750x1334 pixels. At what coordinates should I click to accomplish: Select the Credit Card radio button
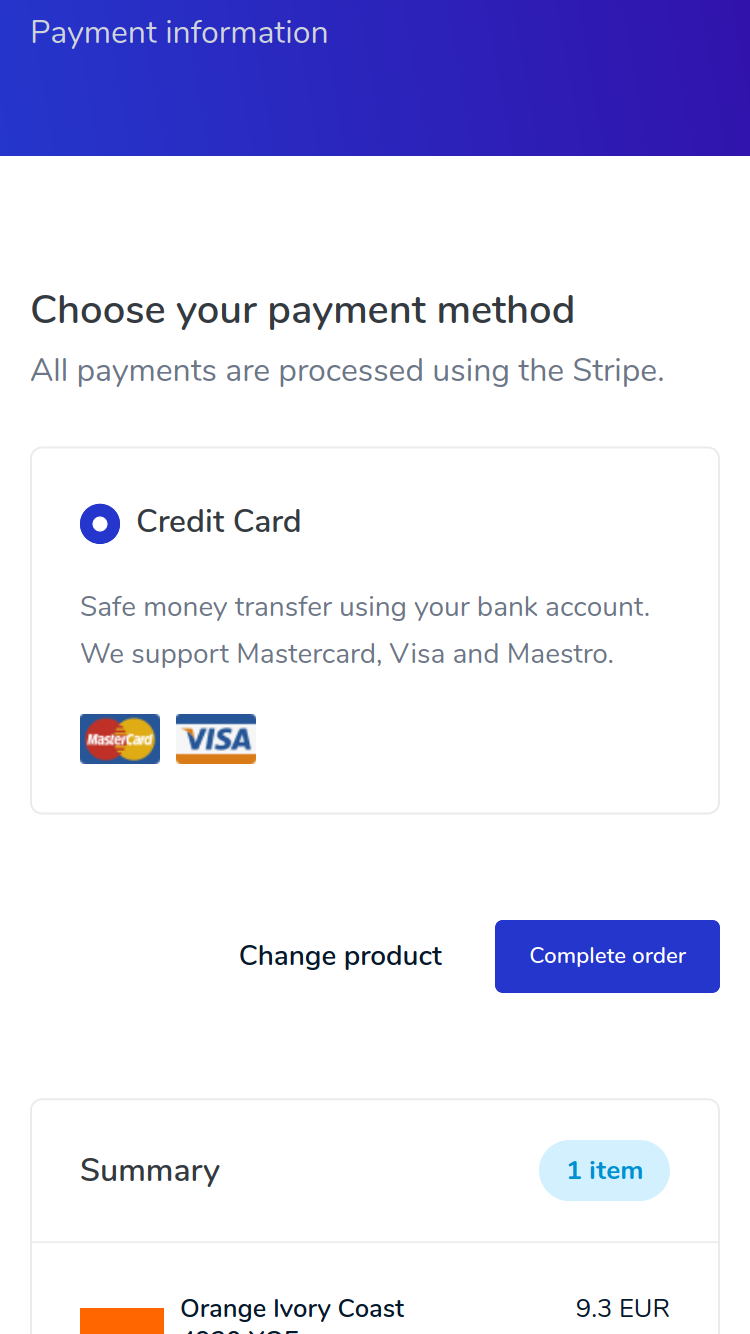pos(100,523)
